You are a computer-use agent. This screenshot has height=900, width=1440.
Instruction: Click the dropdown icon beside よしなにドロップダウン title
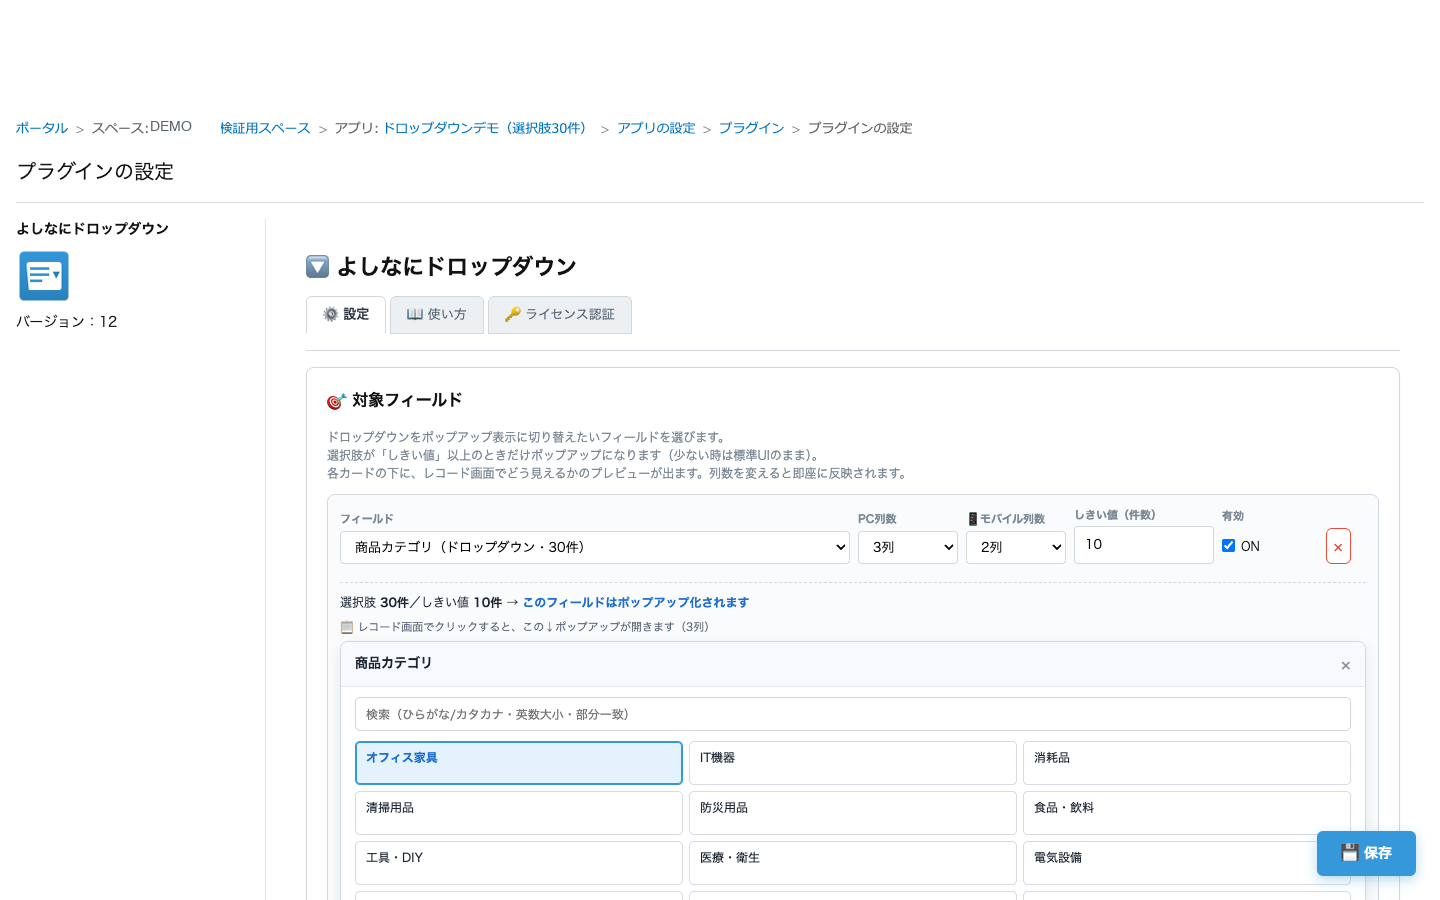(318, 266)
